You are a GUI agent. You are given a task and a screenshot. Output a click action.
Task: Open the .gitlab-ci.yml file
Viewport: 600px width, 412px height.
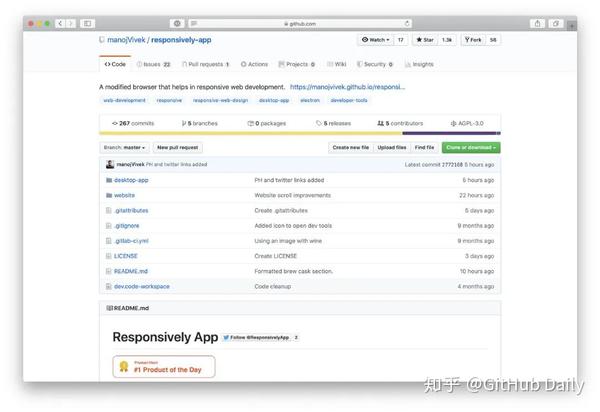coord(131,241)
